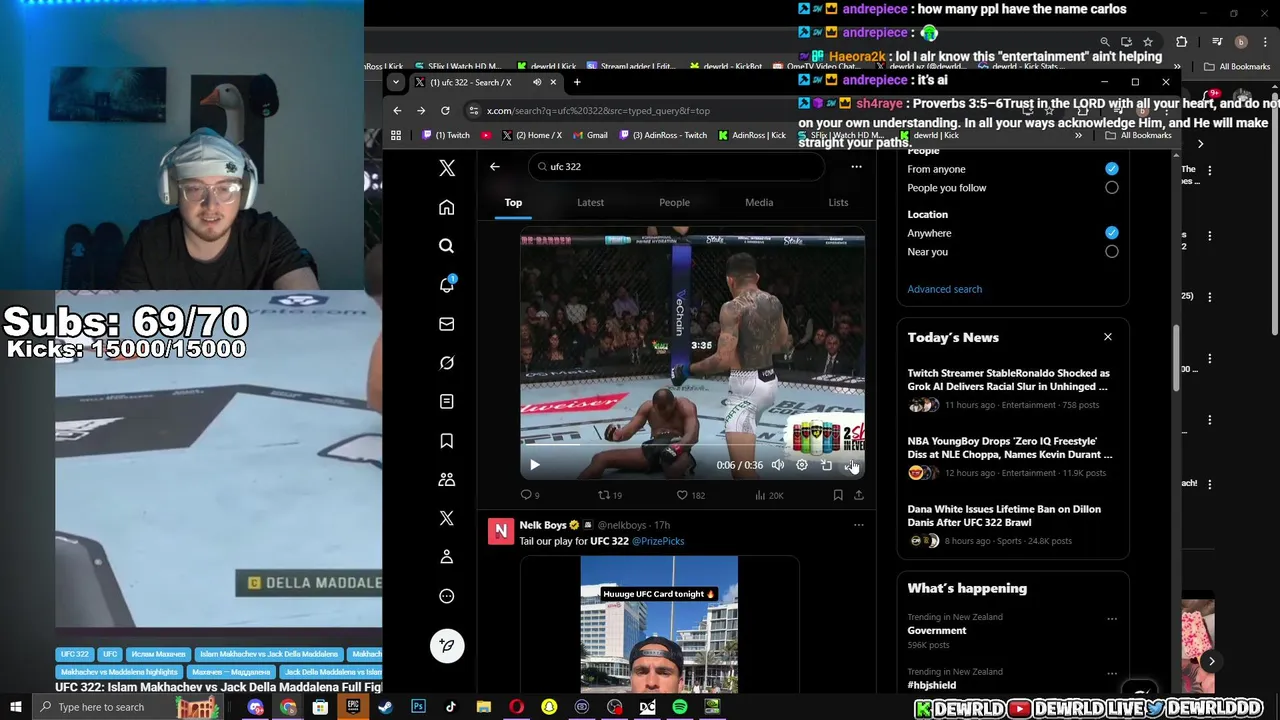Click the X logo in sidebar
Viewport: 1280px width, 720px height.
[x=447, y=168]
